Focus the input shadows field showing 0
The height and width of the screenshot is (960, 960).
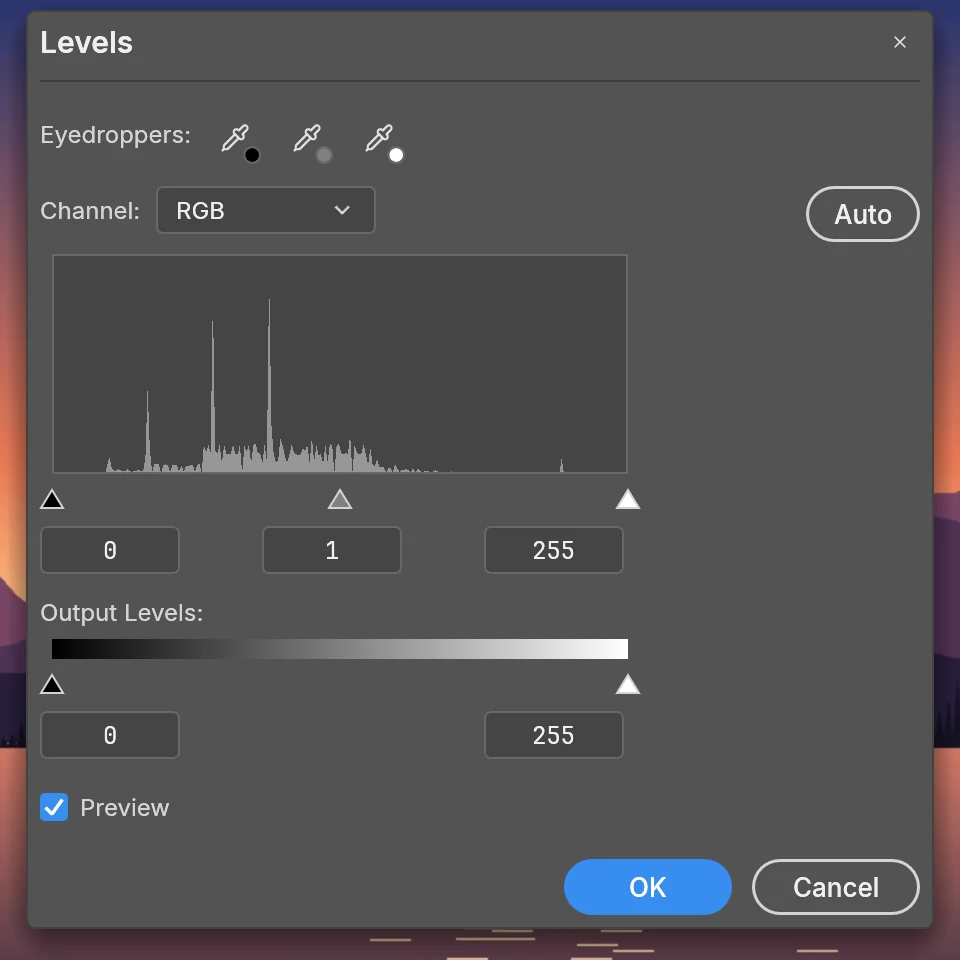point(110,550)
